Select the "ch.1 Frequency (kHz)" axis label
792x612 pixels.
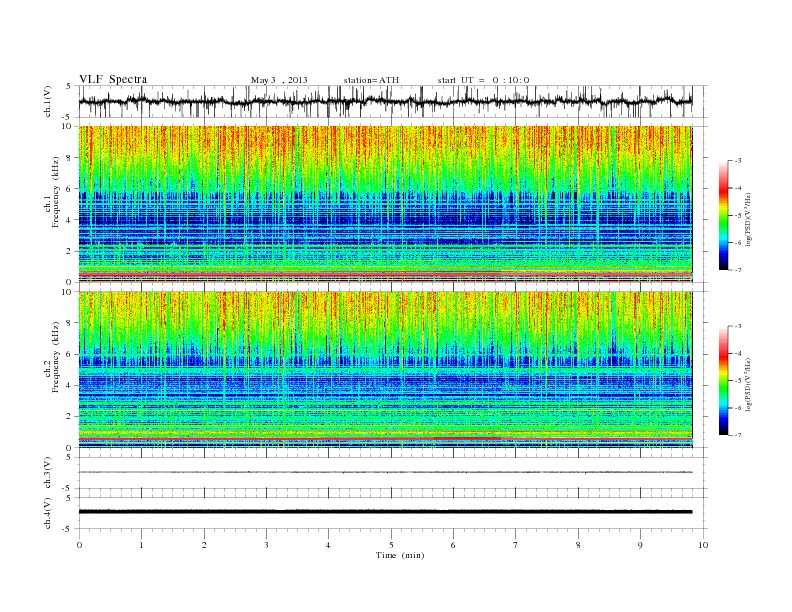pyautogui.click(x=52, y=192)
